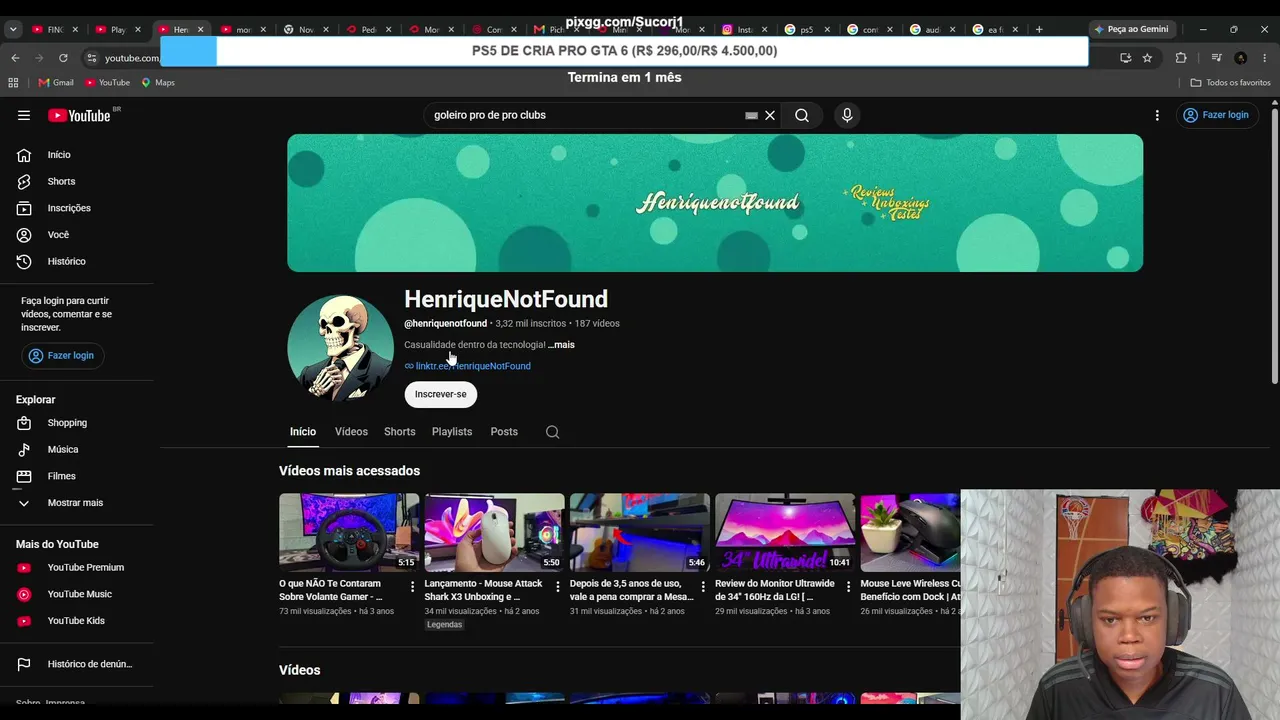Open title 'Depois de 3,5 anos de uso'
This screenshot has height=720, width=1280.
(x=632, y=590)
